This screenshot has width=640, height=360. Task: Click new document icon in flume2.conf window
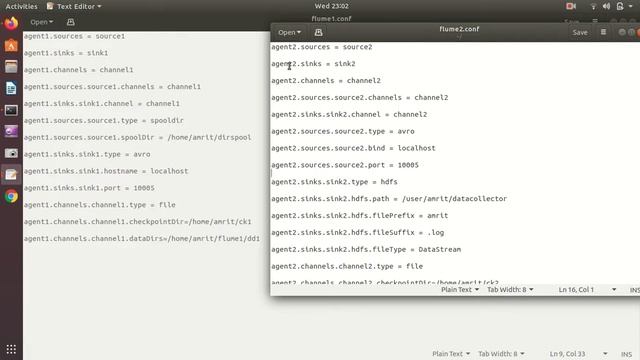coord(318,32)
